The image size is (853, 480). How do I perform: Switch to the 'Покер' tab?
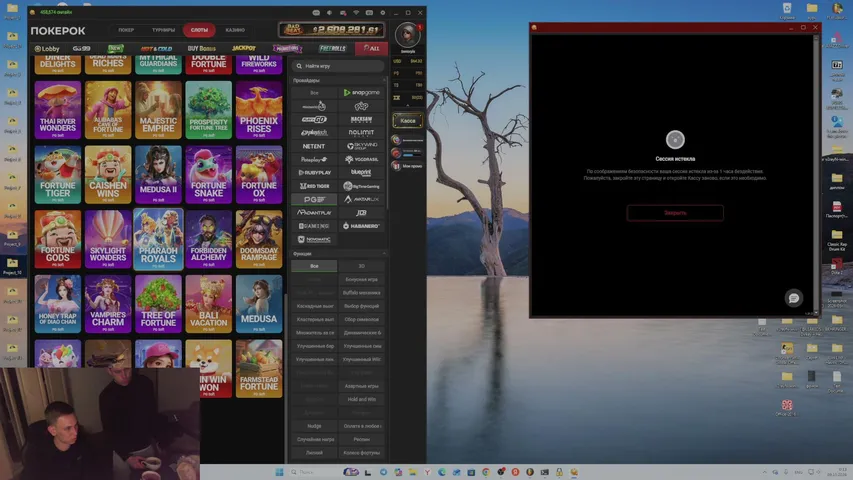[126, 30]
